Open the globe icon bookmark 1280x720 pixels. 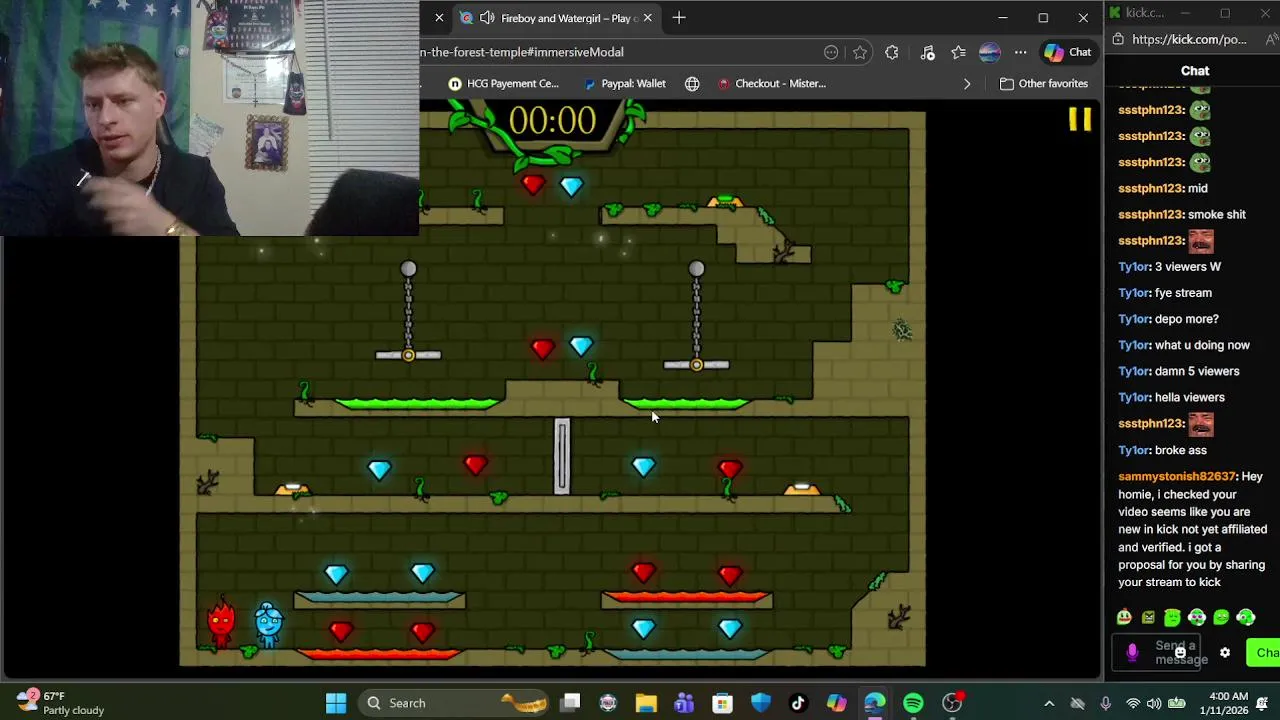coord(692,83)
